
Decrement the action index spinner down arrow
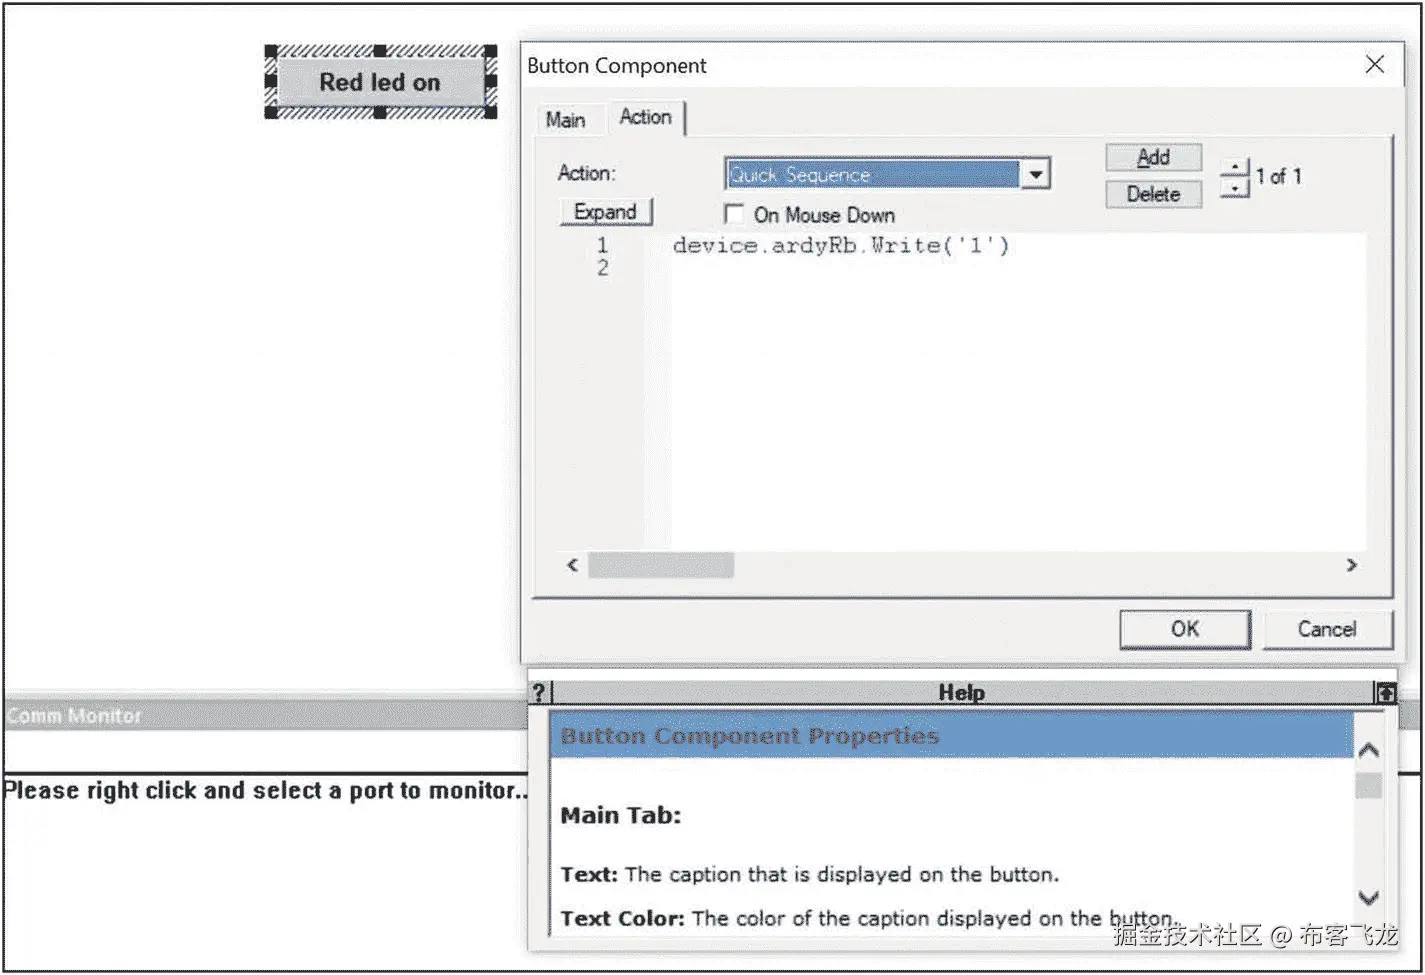click(x=1236, y=188)
